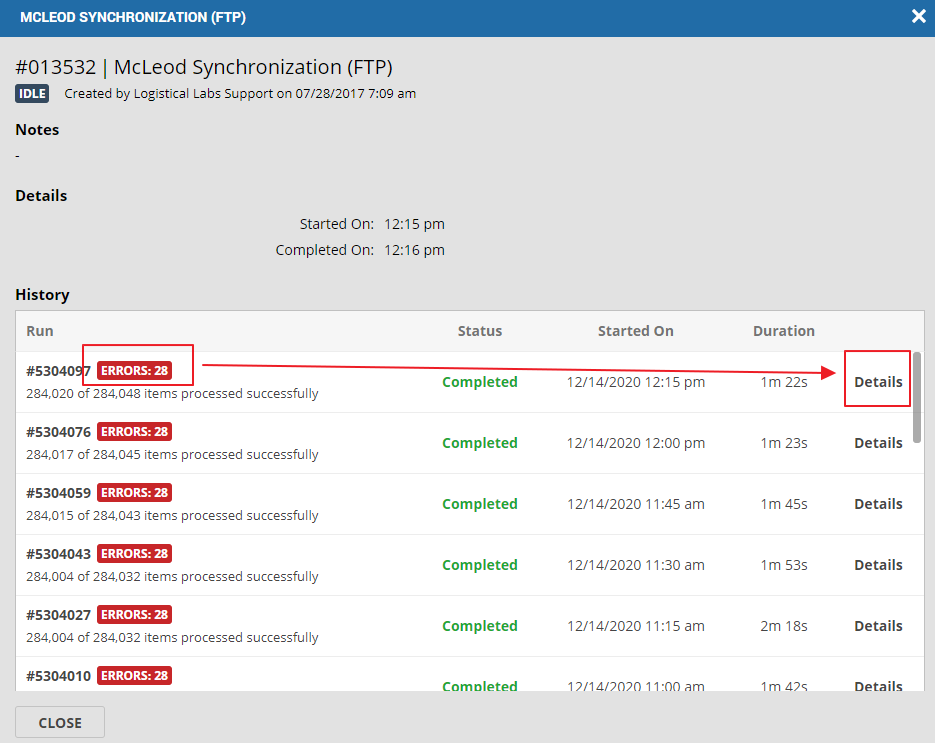Select run number #5304043
The image size is (935, 743).
click(58, 554)
